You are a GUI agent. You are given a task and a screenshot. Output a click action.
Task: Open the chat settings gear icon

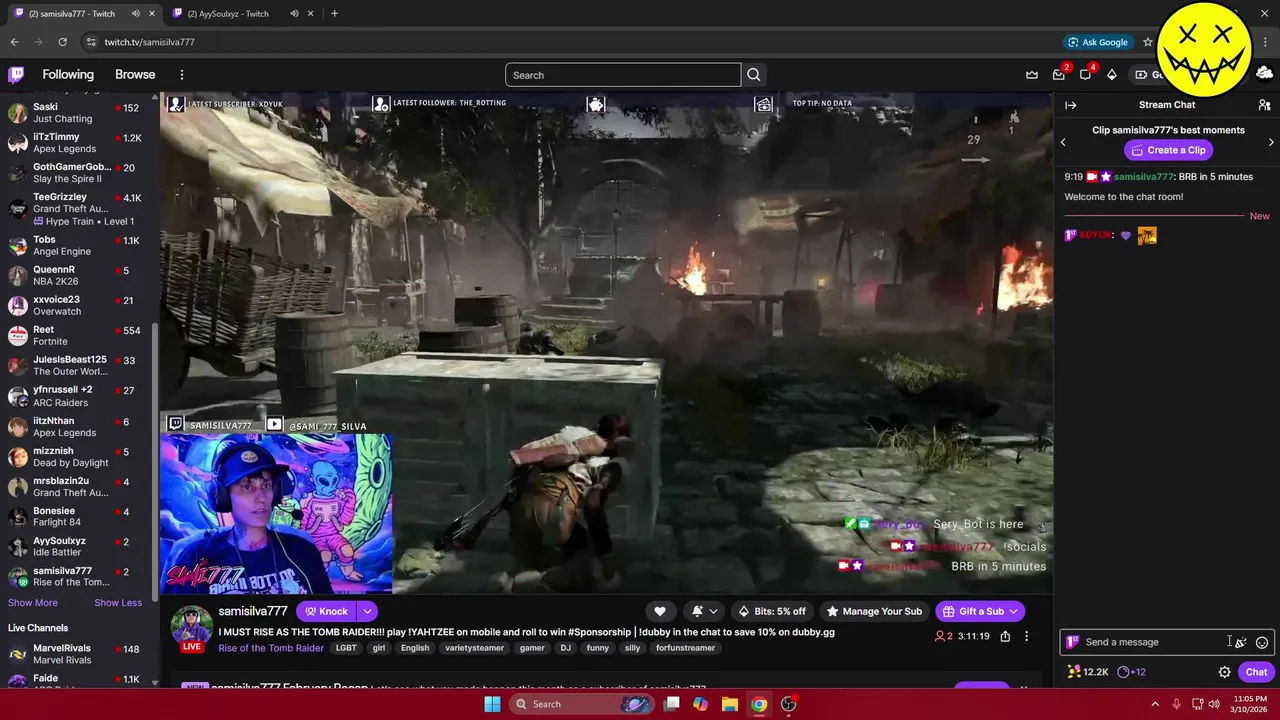click(1224, 672)
